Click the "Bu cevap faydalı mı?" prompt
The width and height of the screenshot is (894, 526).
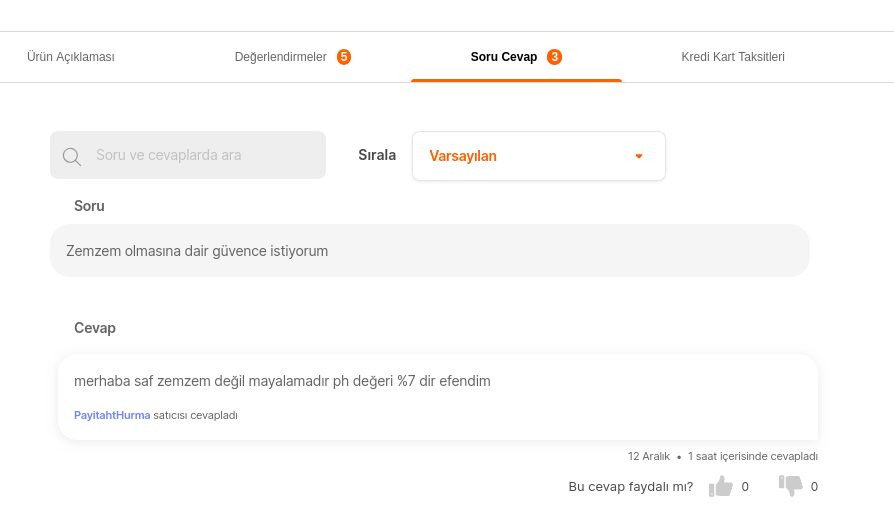point(630,487)
